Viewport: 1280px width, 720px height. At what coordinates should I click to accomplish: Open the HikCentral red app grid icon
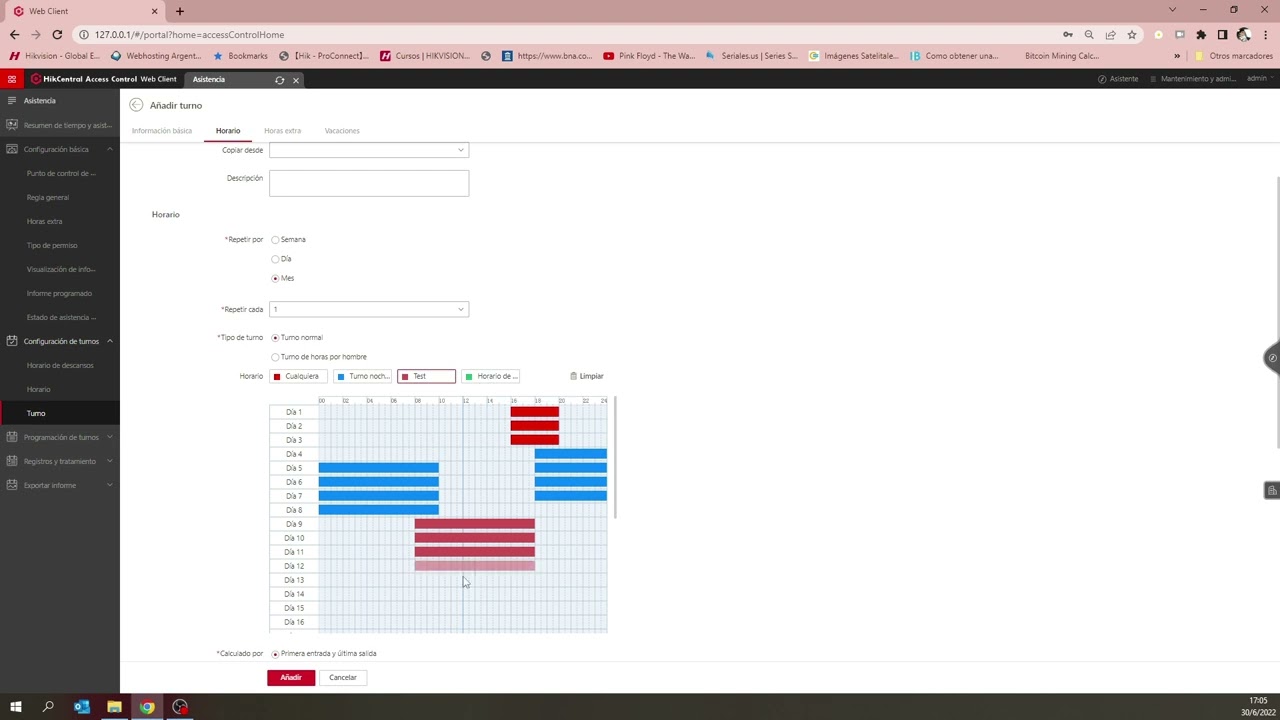coord(12,79)
